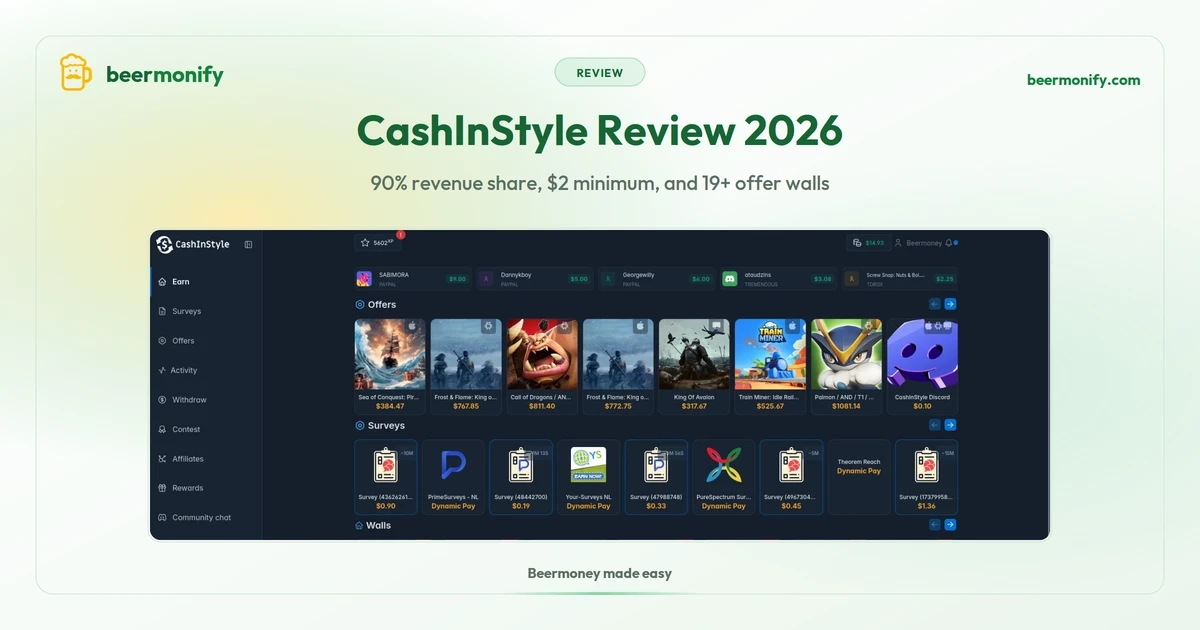Click the Surveys section next arrow
Viewport: 1200px width, 630px height.
pos(950,425)
